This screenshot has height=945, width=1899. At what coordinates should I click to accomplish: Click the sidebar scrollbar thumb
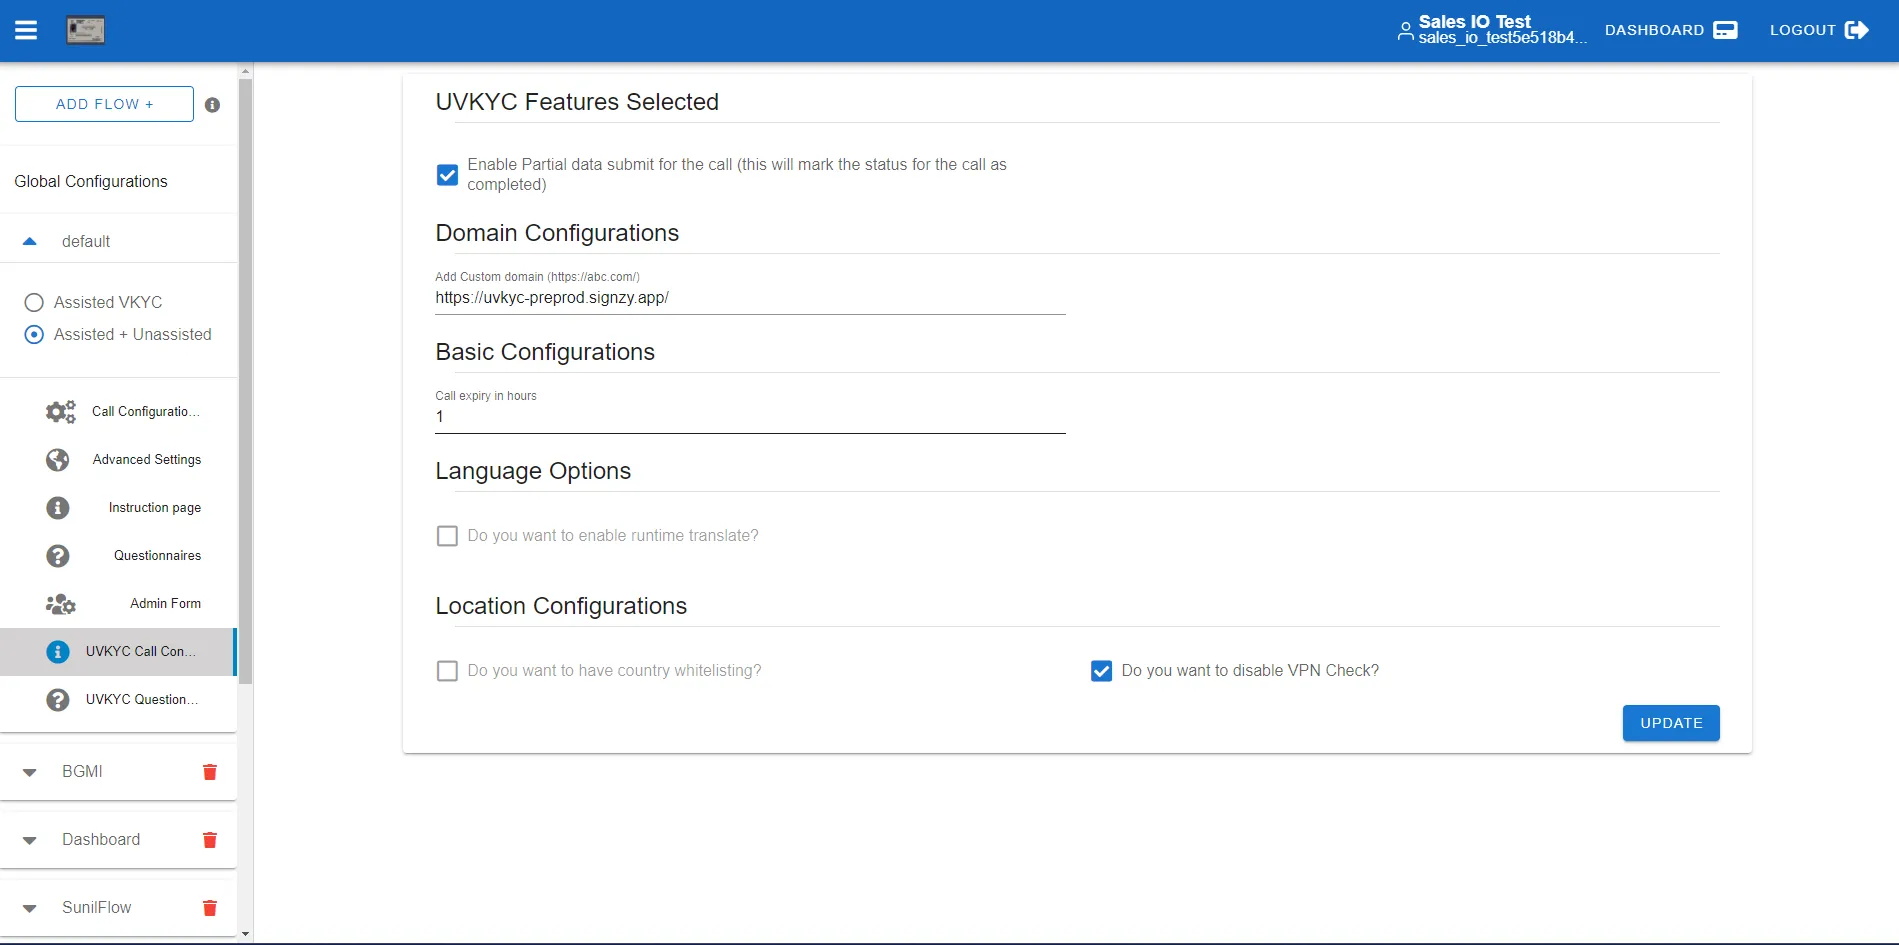(246, 380)
